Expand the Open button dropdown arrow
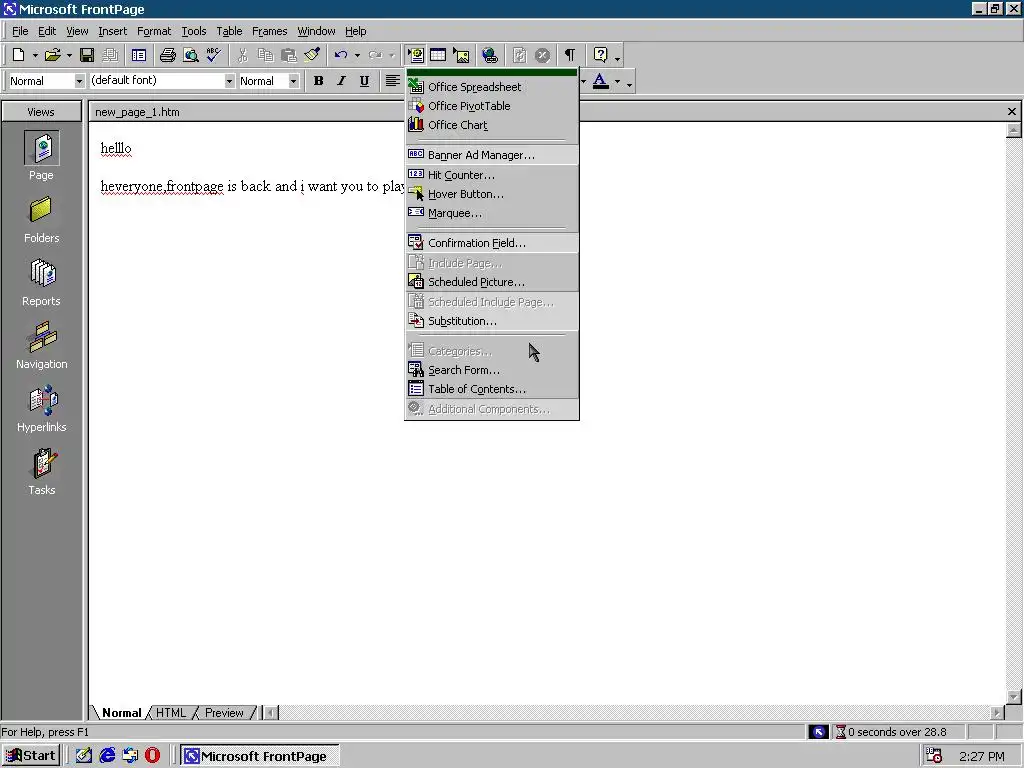Viewport: 1024px width, 768px height. pos(69,56)
